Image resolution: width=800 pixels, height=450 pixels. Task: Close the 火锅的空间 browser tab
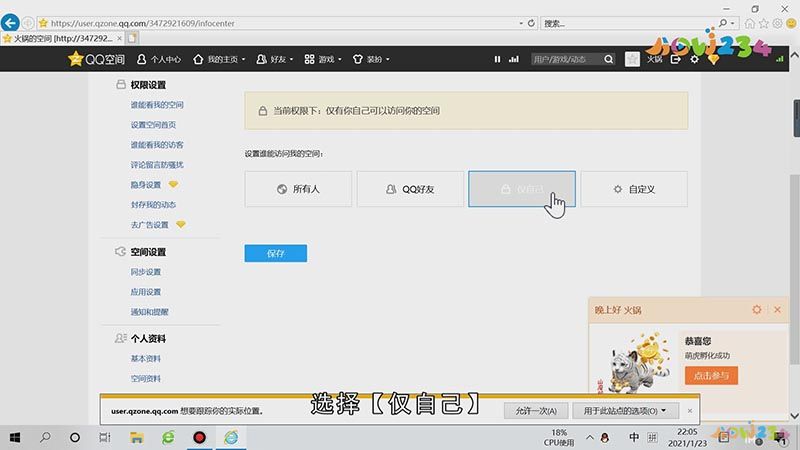[119, 38]
